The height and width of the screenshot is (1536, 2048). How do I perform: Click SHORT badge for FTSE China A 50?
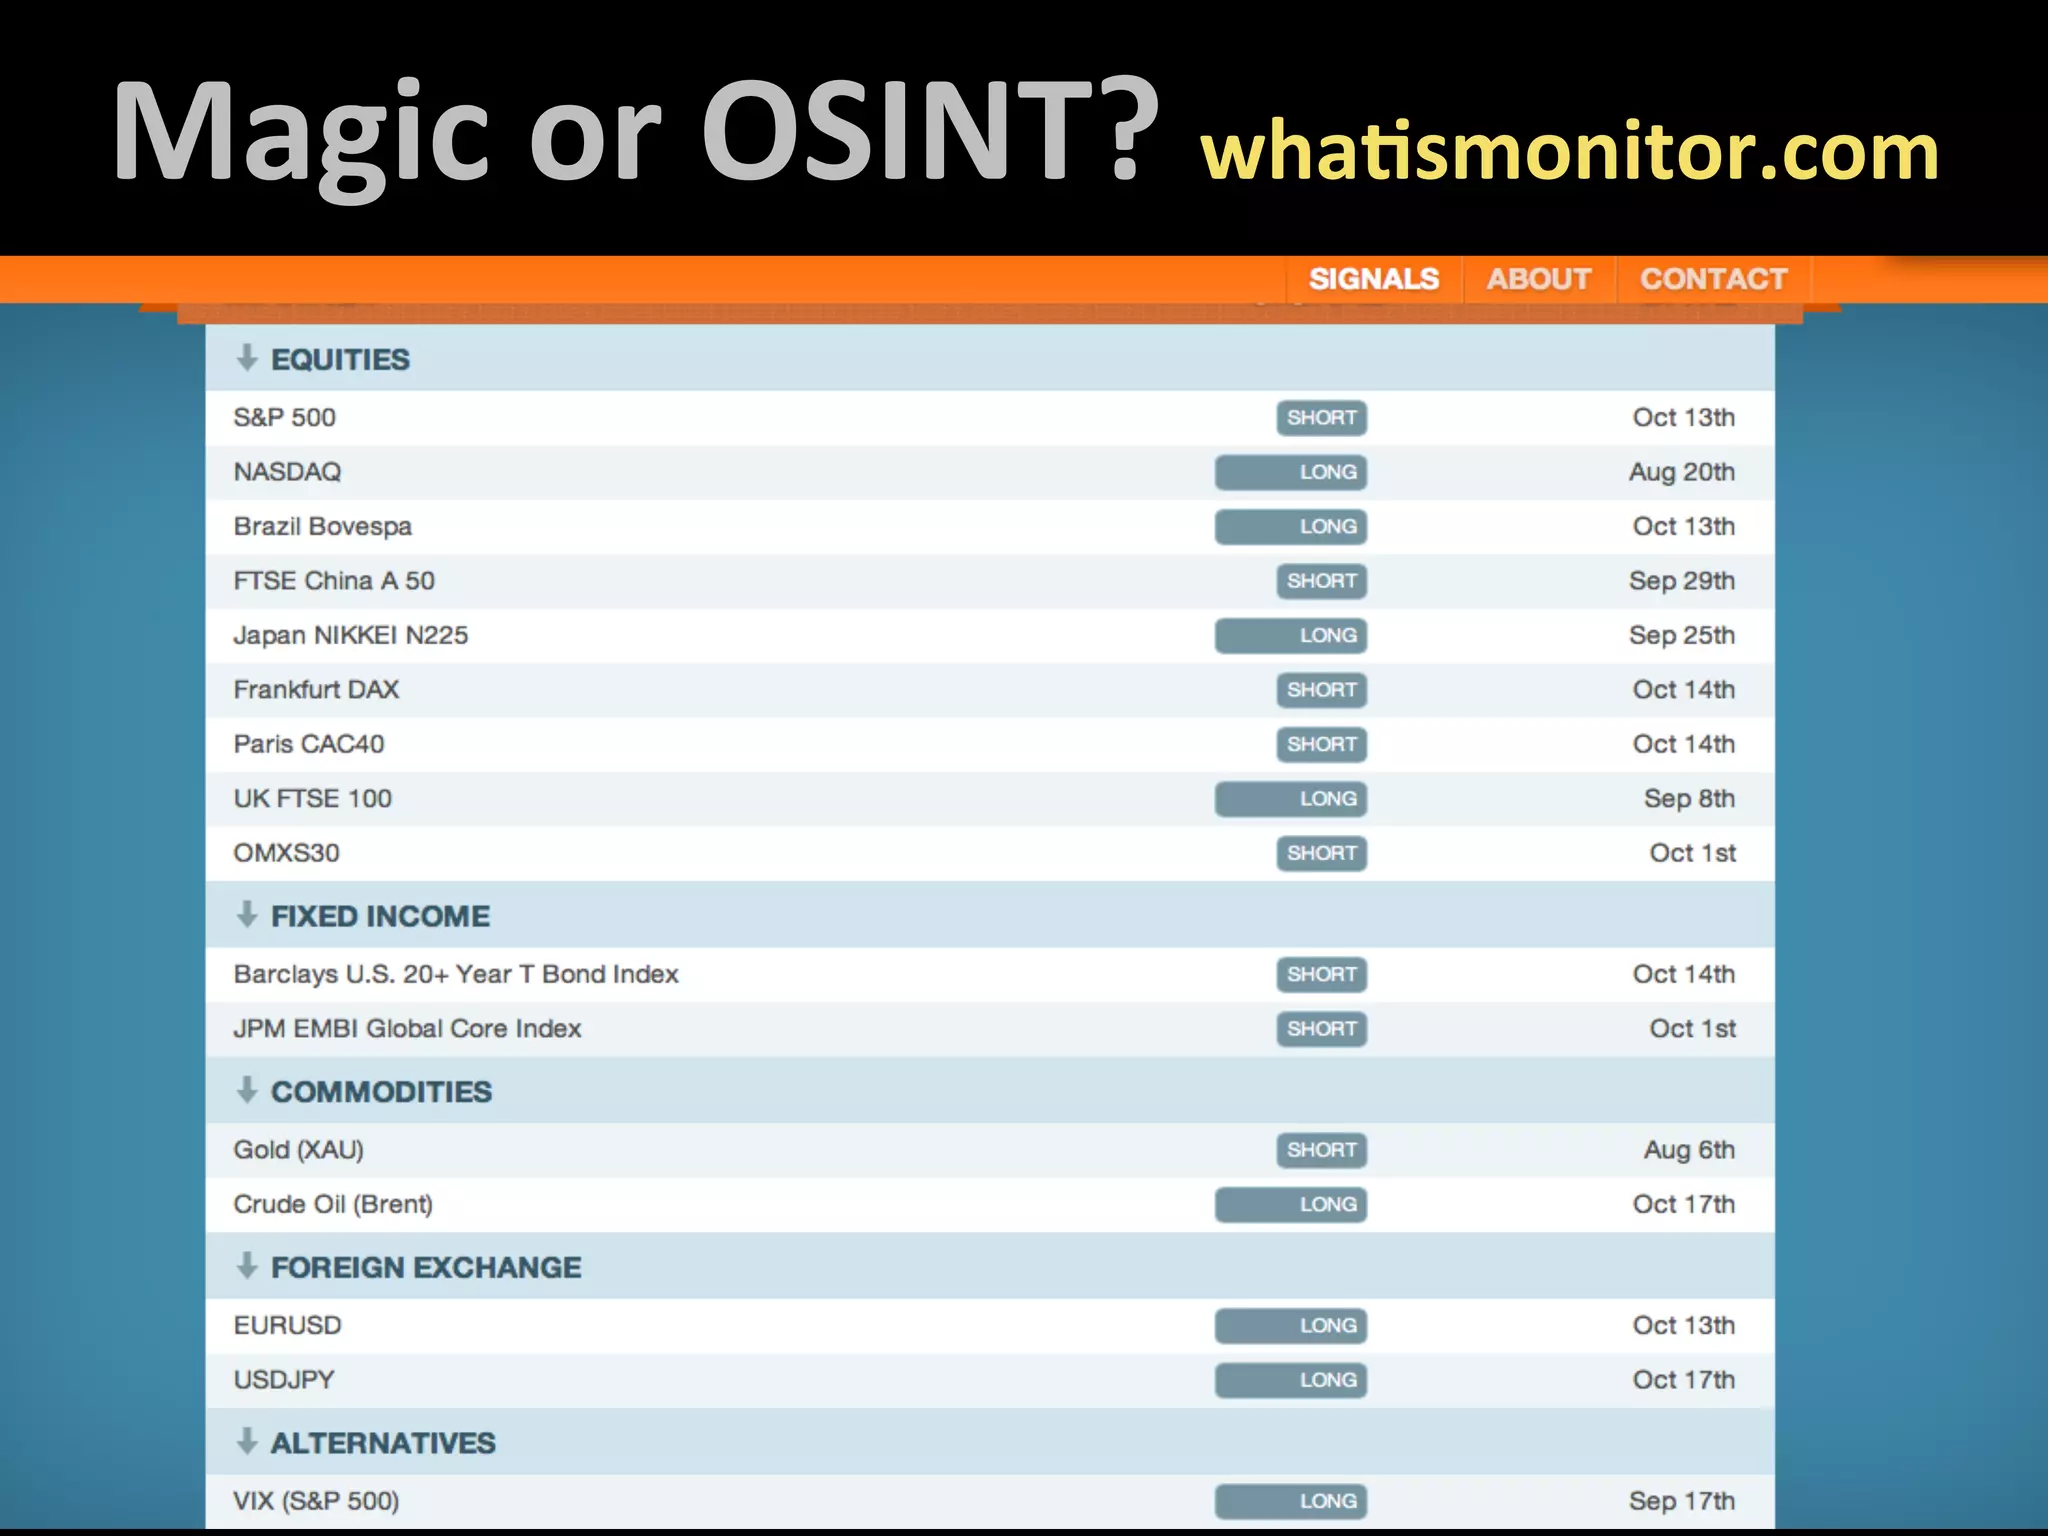1322,581
